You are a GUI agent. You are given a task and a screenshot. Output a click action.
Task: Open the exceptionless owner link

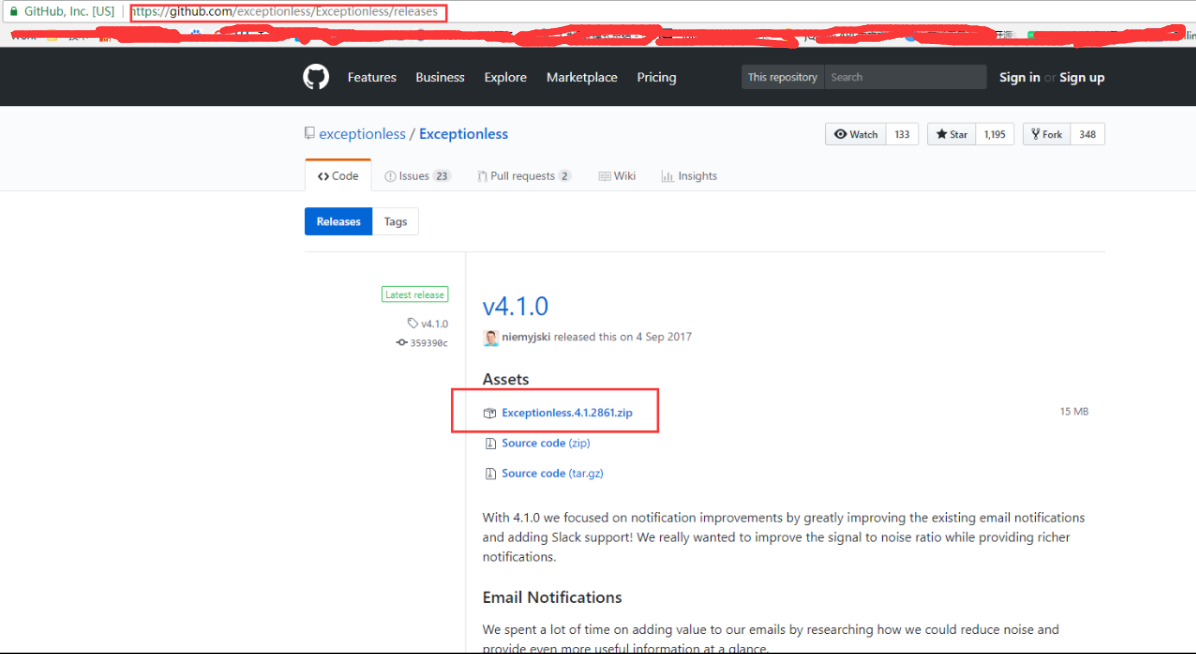point(362,134)
